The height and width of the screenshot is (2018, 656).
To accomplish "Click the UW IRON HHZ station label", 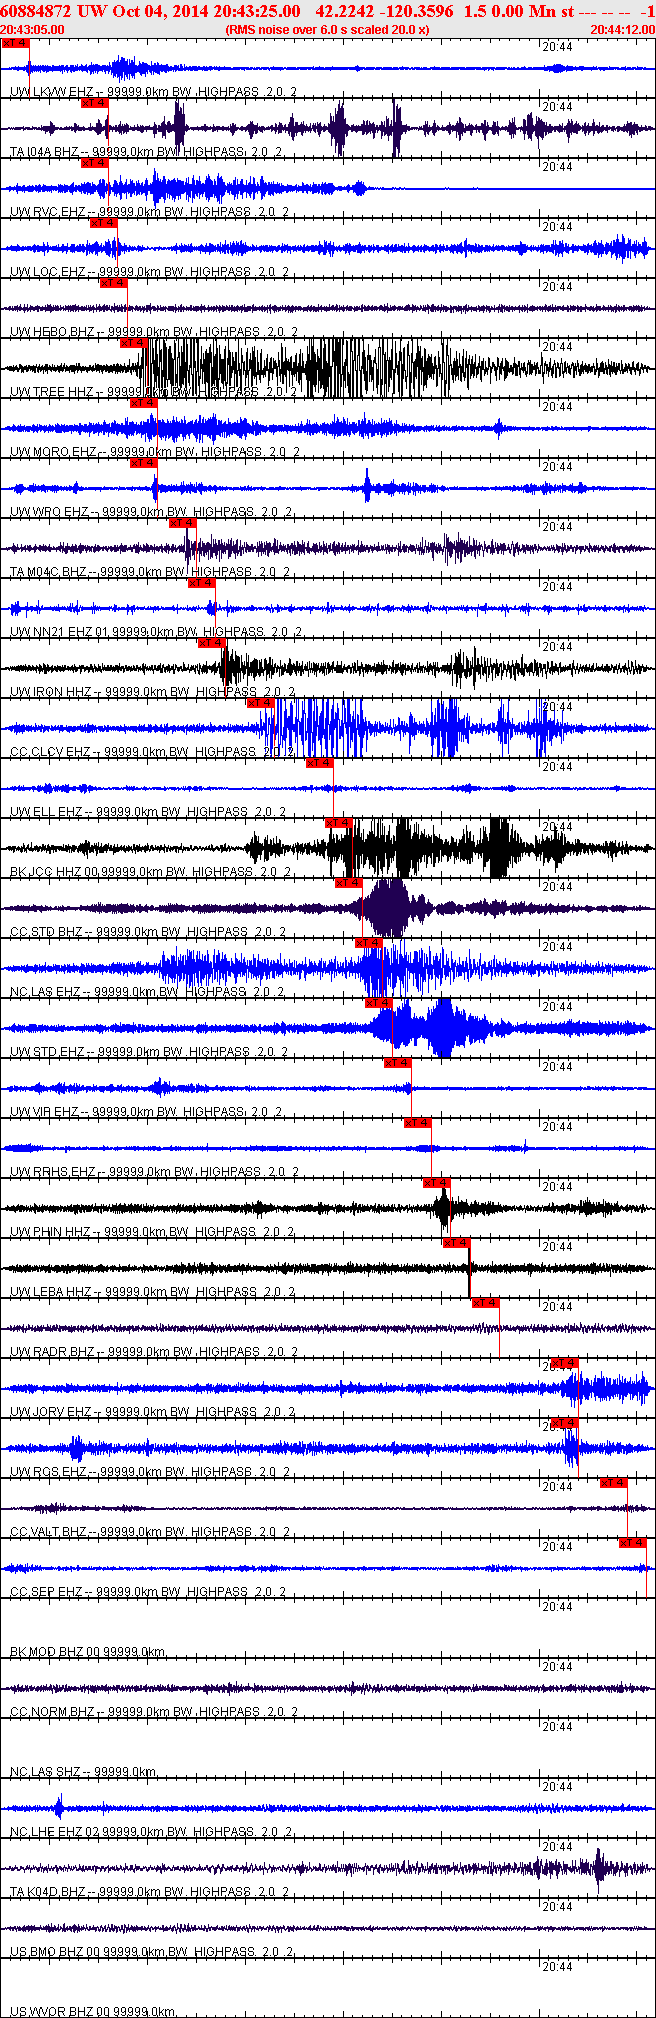I will click(152, 692).
